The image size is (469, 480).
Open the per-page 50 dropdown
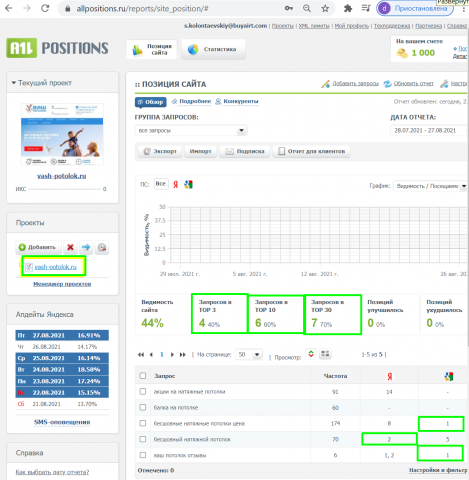tap(249, 354)
